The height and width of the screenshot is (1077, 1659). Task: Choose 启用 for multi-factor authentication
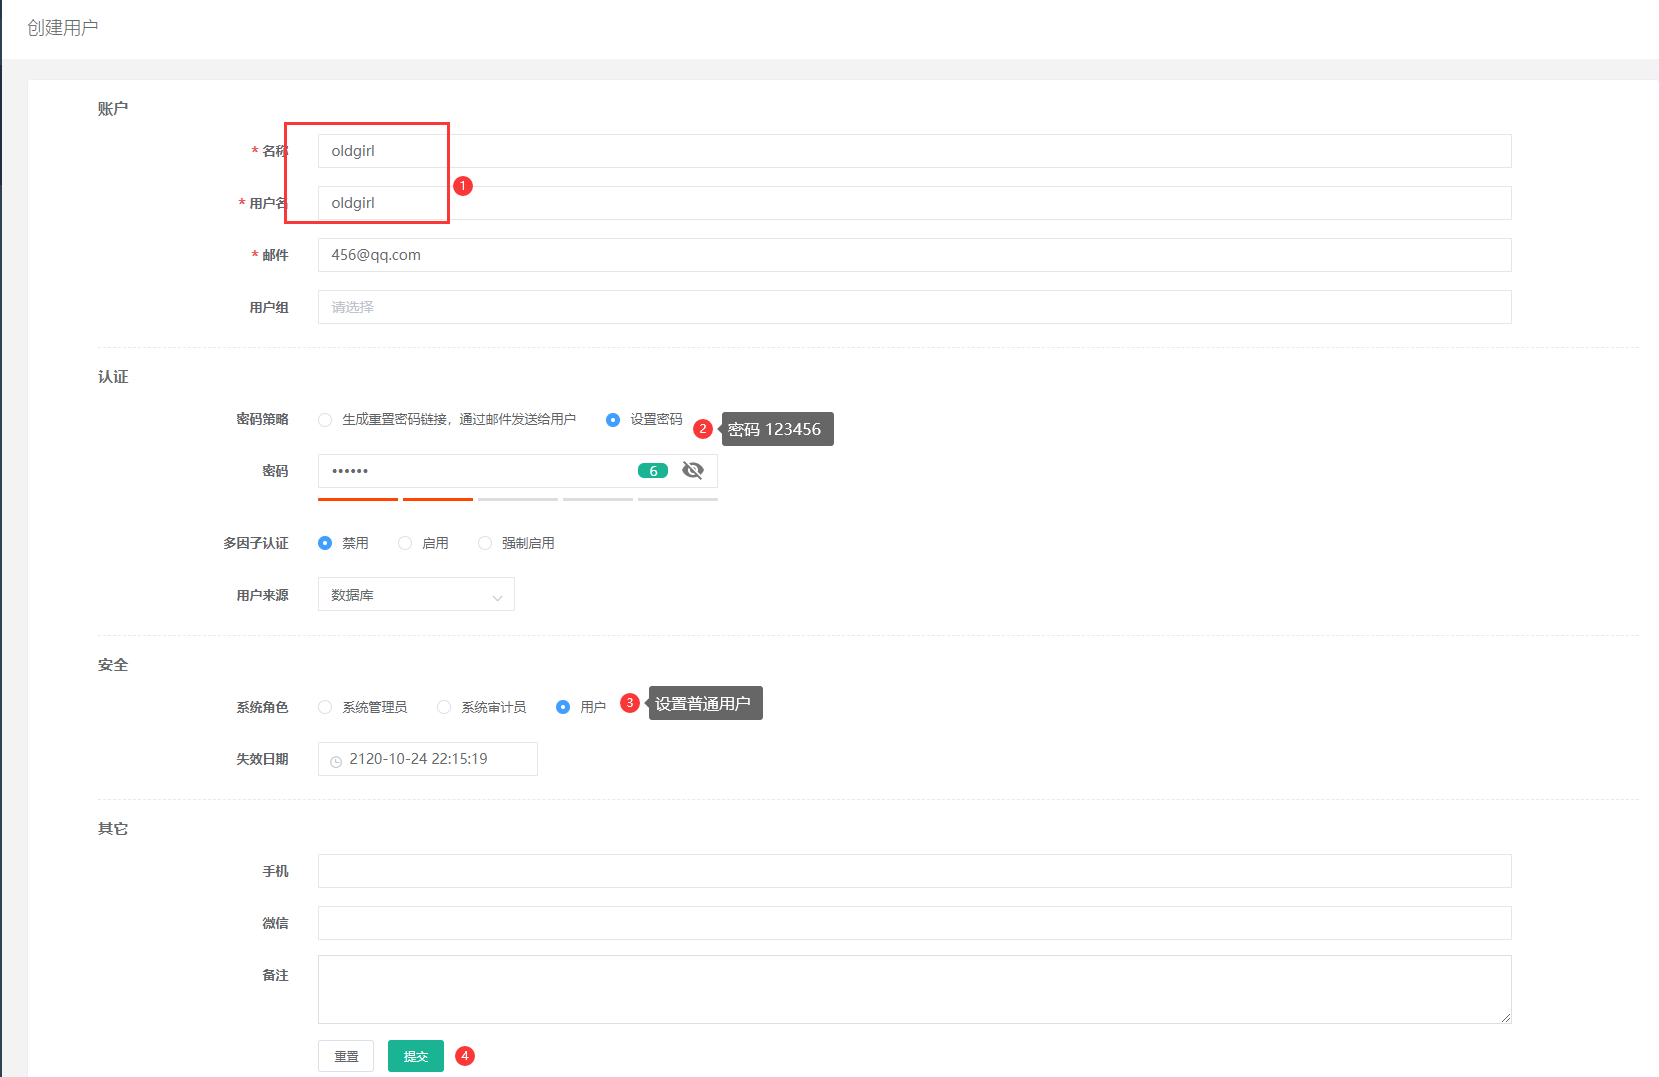click(x=405, y=543)
